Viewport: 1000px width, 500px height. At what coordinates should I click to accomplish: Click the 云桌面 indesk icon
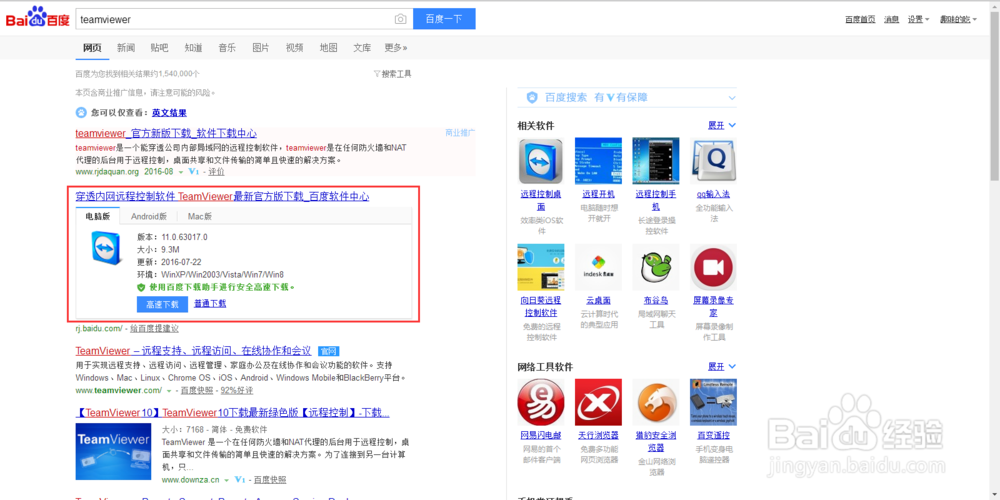[598, 267]
